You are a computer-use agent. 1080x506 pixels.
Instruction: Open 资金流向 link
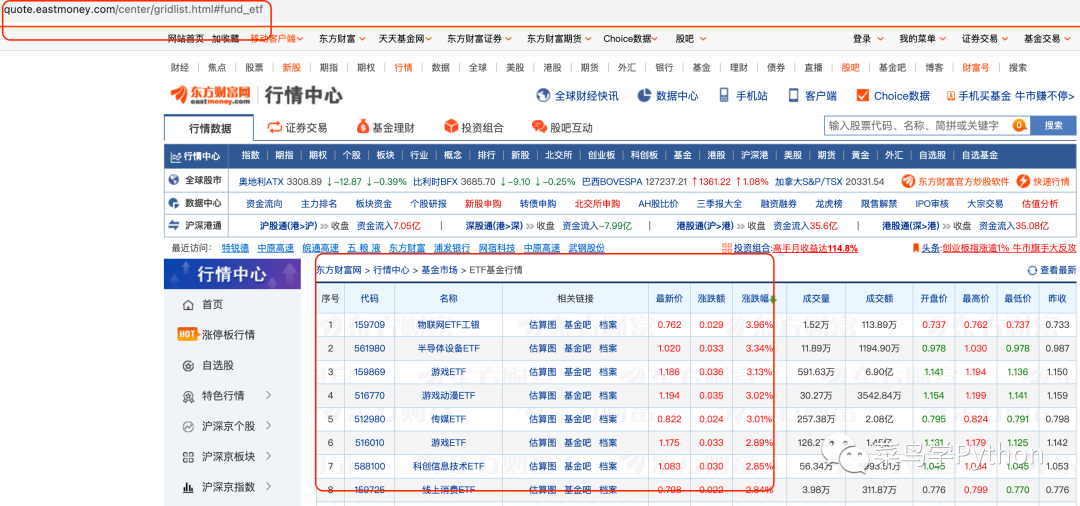coord(264,204)
